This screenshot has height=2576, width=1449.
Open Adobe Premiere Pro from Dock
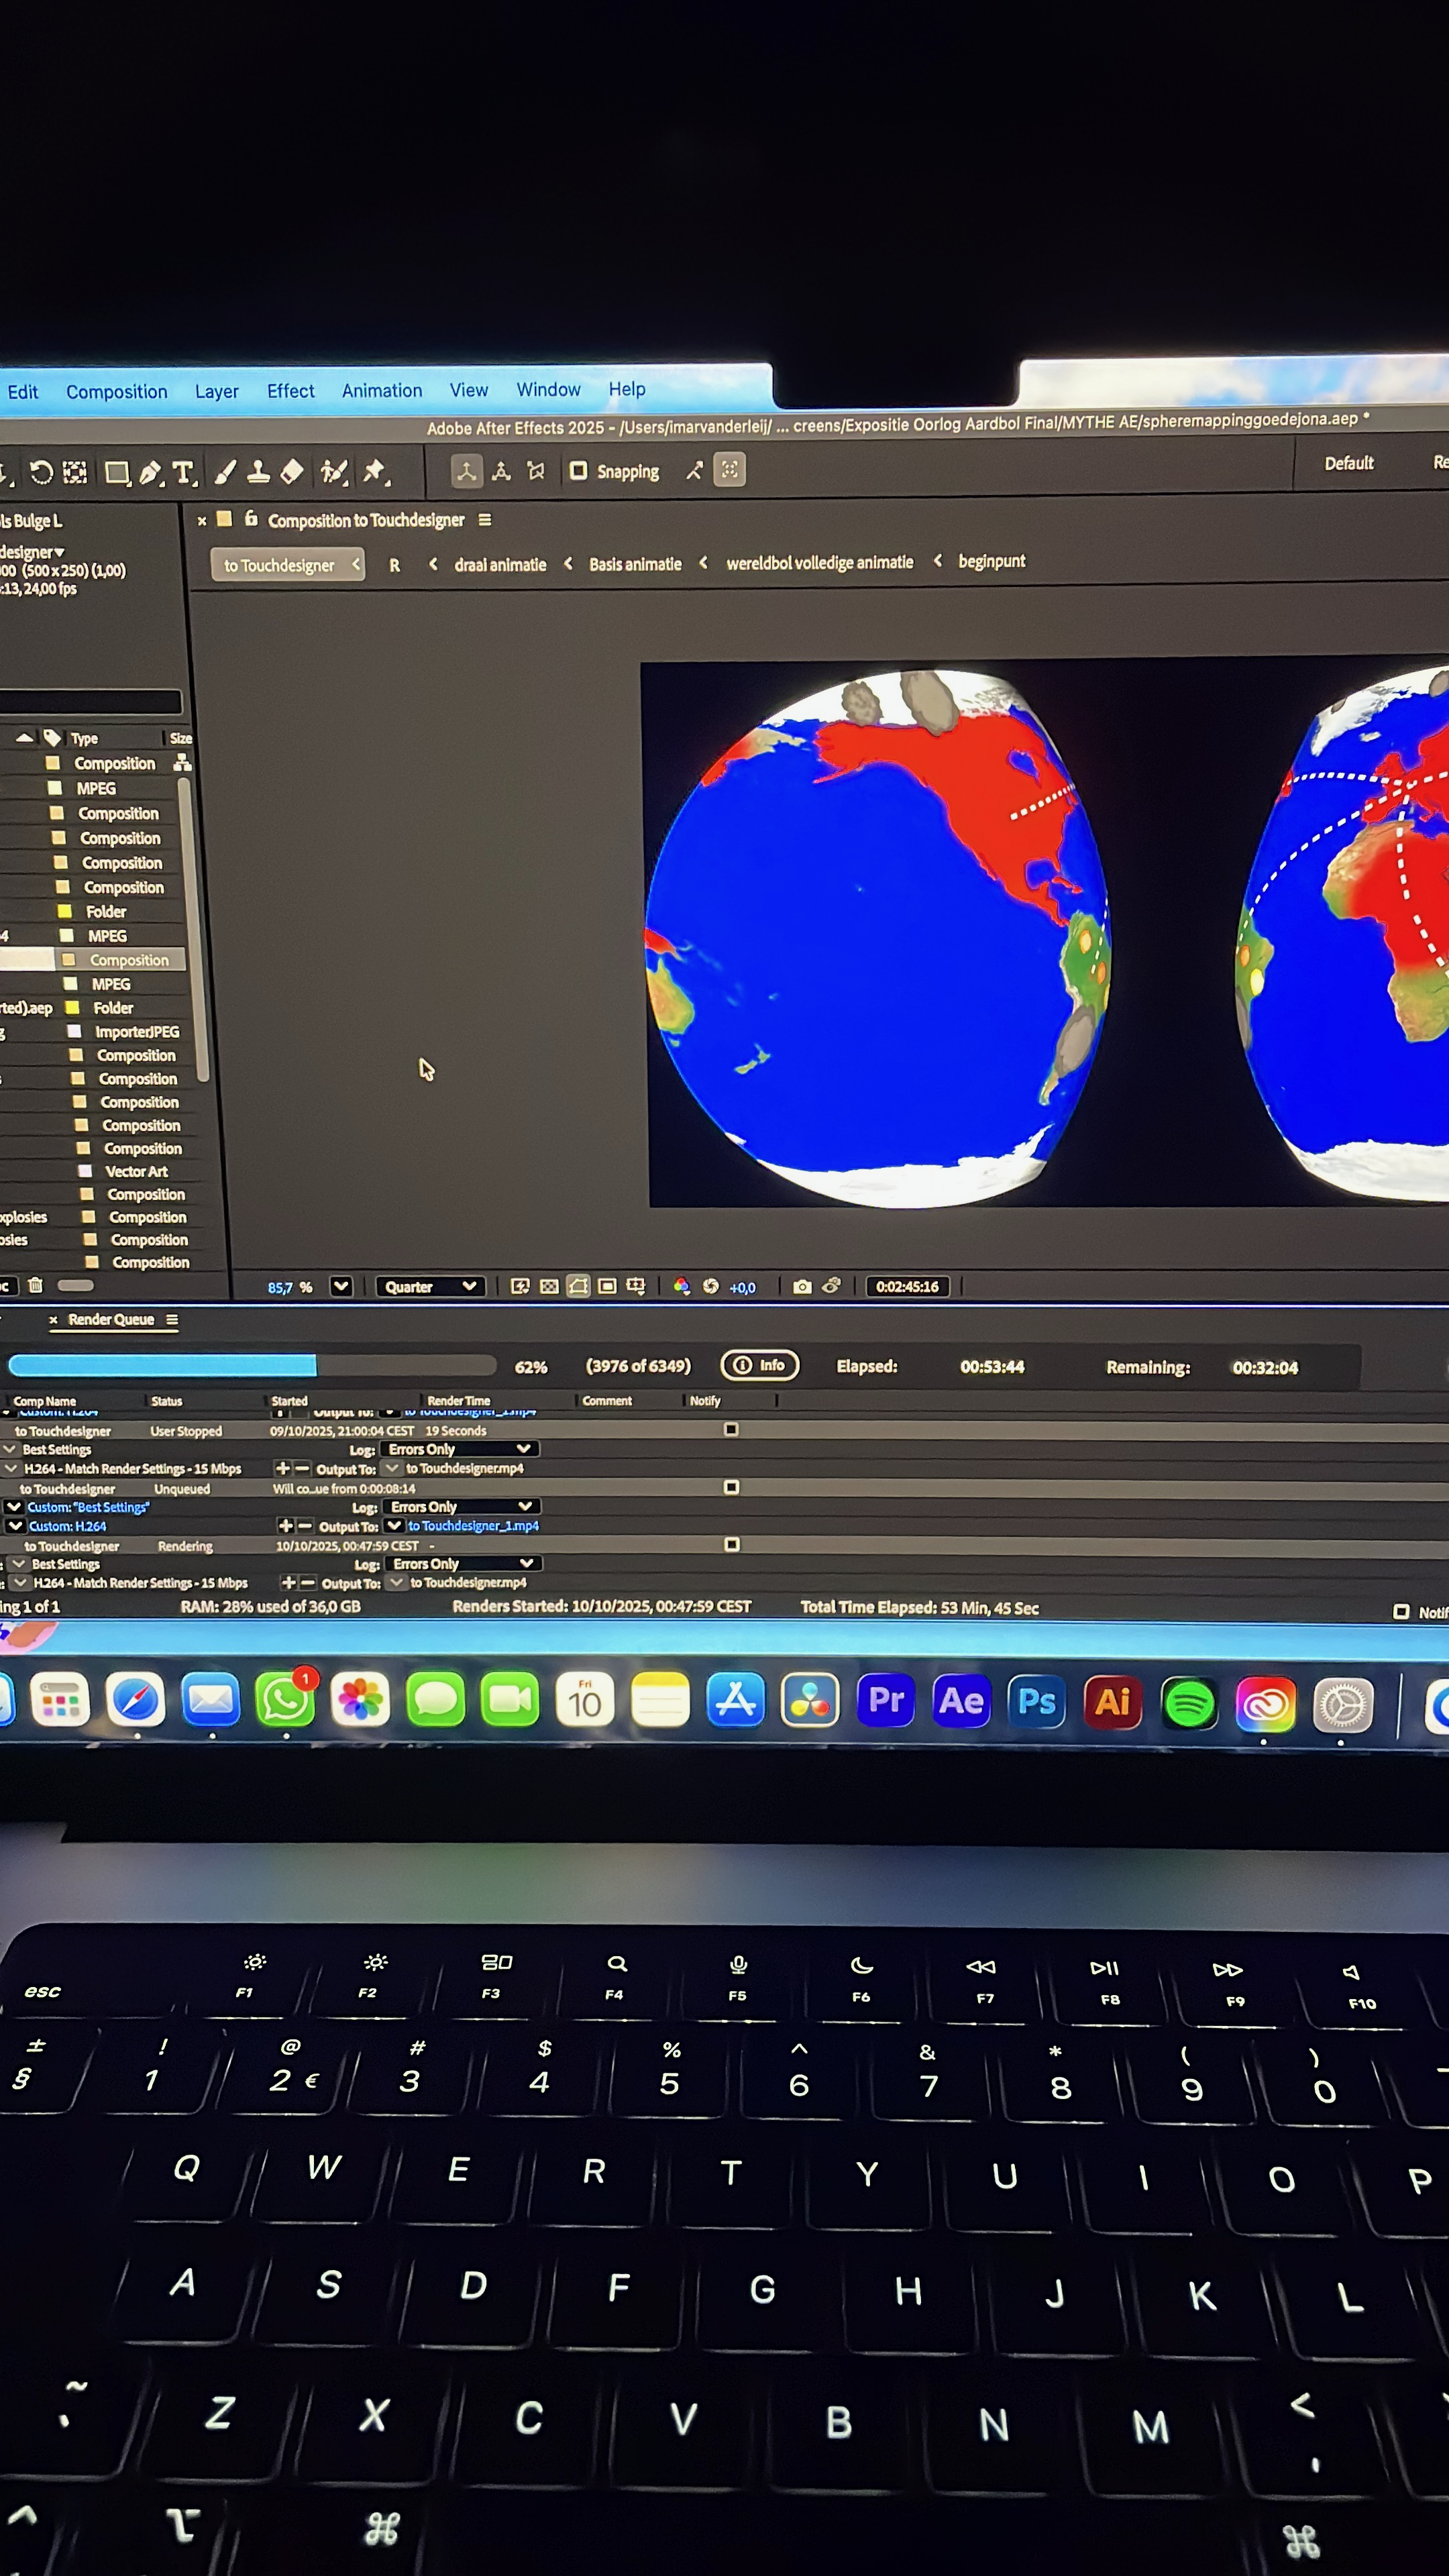[886, 1701]
